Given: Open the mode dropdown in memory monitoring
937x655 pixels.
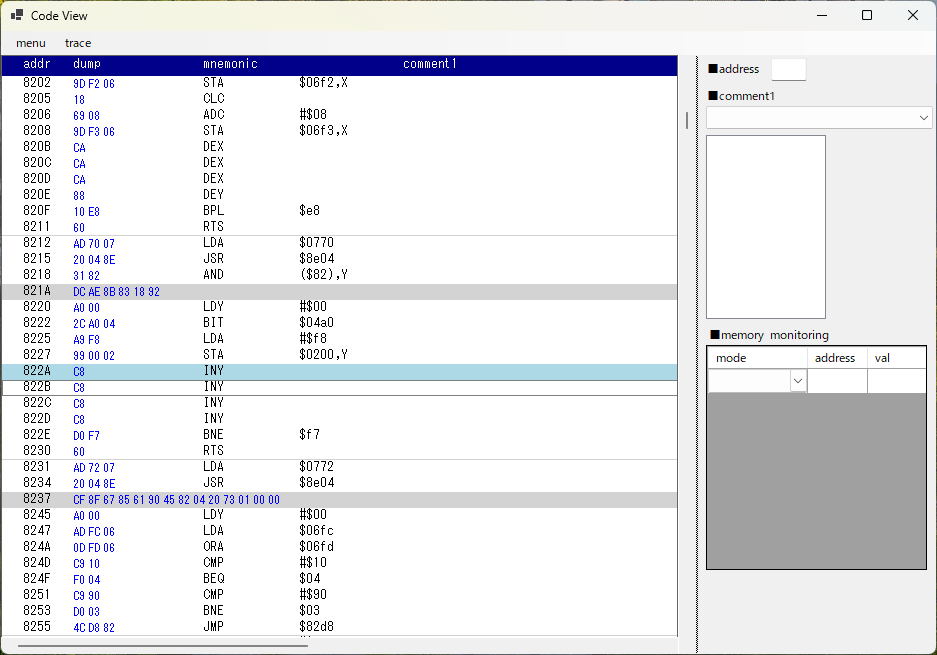Looking at the screenshot, I should click(798, 381).
